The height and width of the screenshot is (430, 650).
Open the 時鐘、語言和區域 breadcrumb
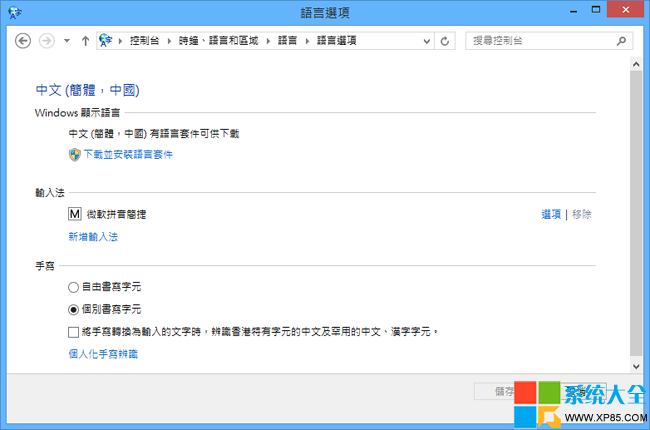pos(218,41)
